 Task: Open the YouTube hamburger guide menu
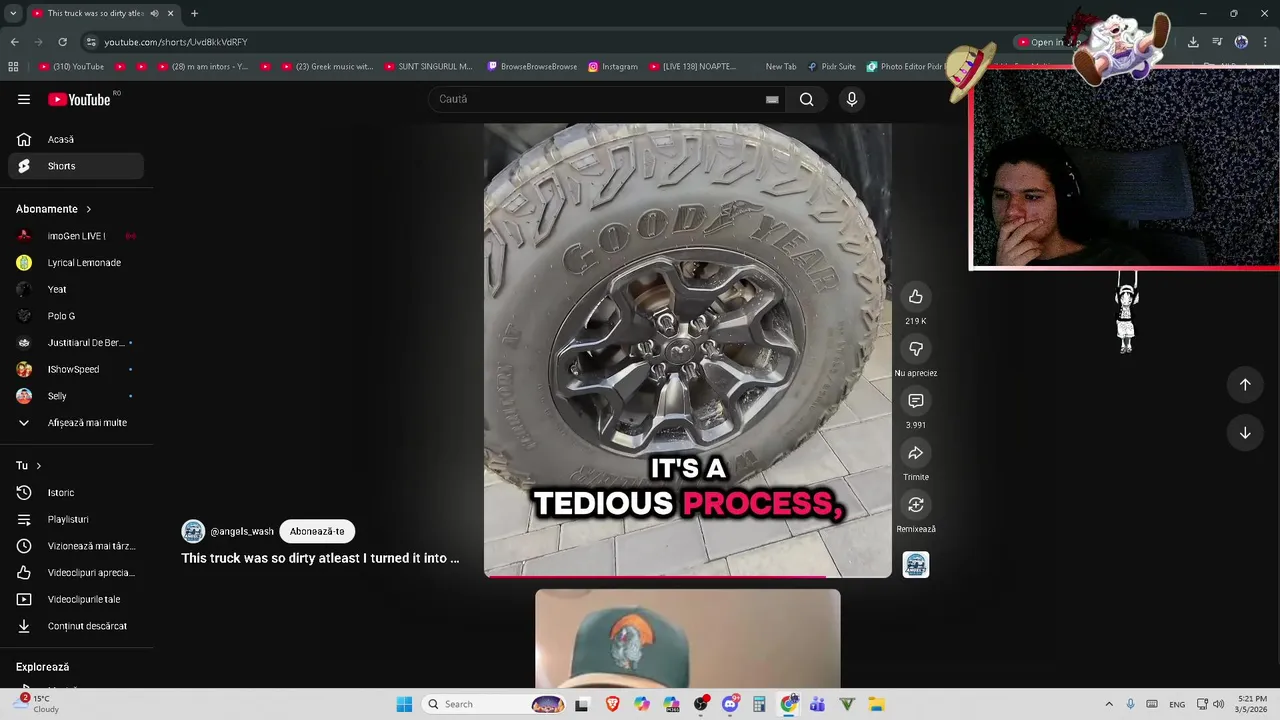pos(24,99)
